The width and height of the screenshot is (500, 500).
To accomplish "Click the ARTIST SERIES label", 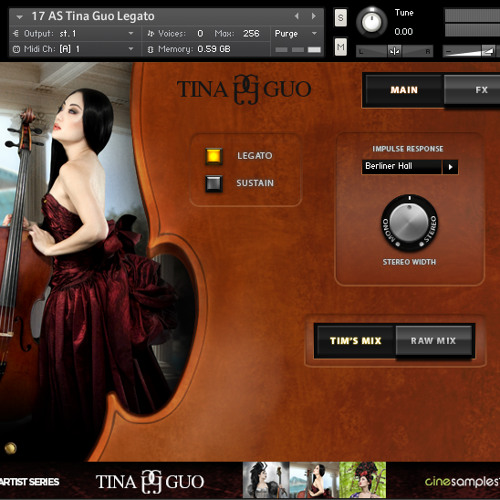I will tap(29, 482).
